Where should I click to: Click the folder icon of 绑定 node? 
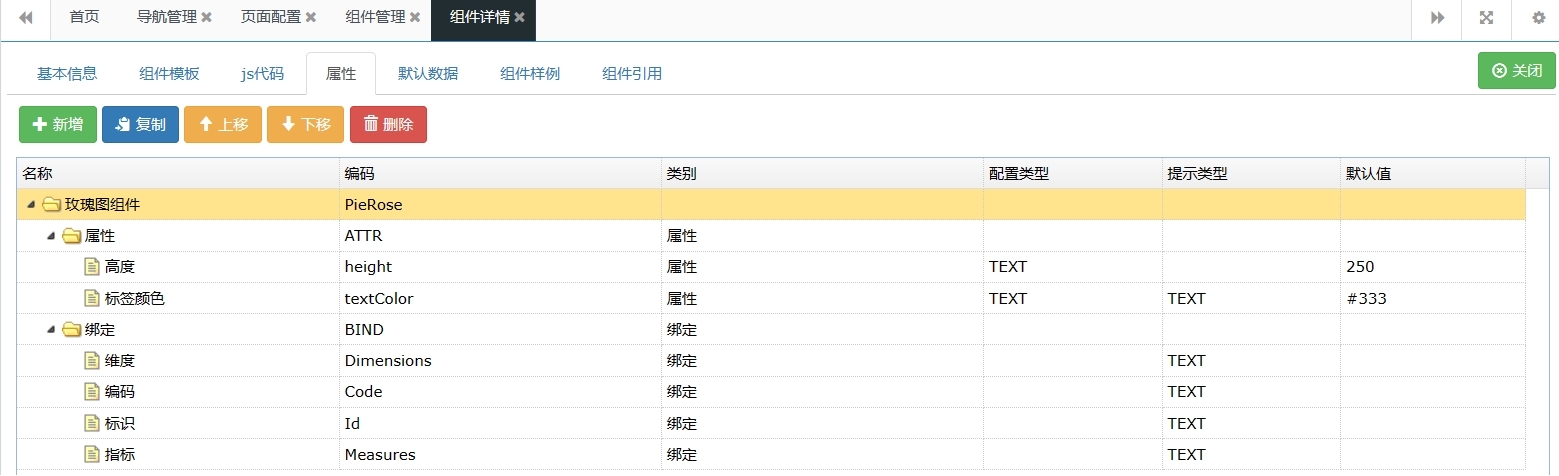71,330
